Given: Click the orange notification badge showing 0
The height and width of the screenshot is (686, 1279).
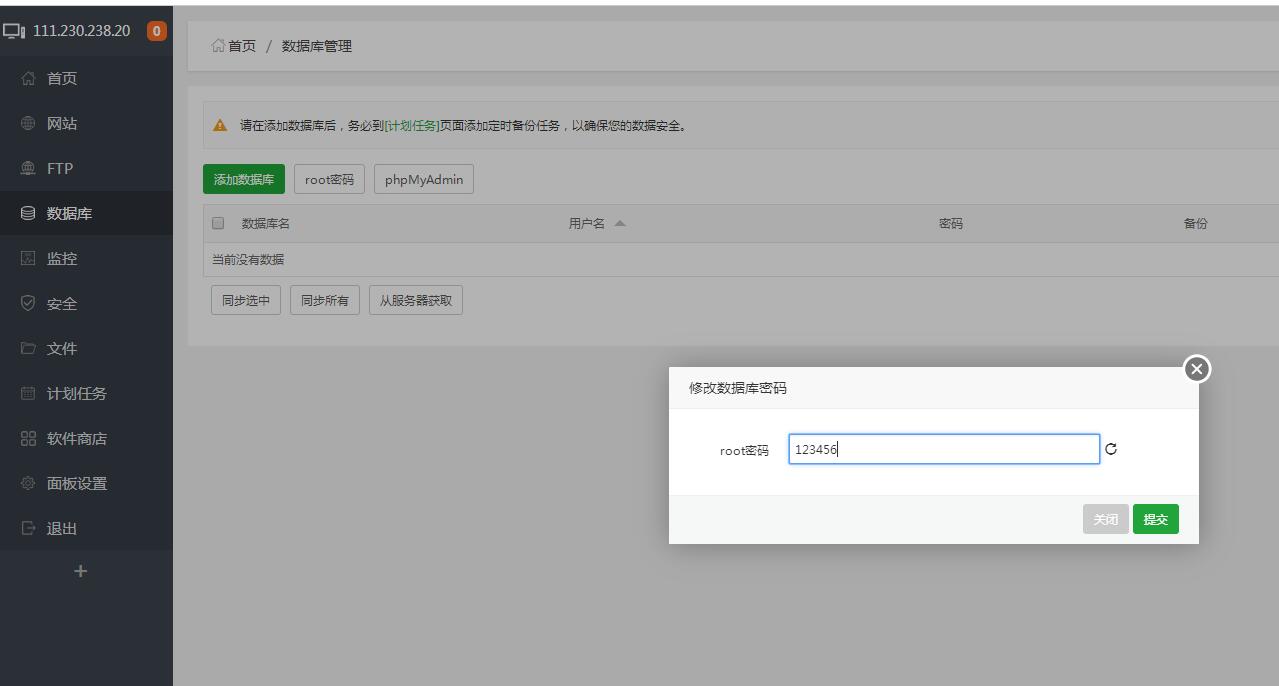Looking at the screenshot, I should 156,31.
